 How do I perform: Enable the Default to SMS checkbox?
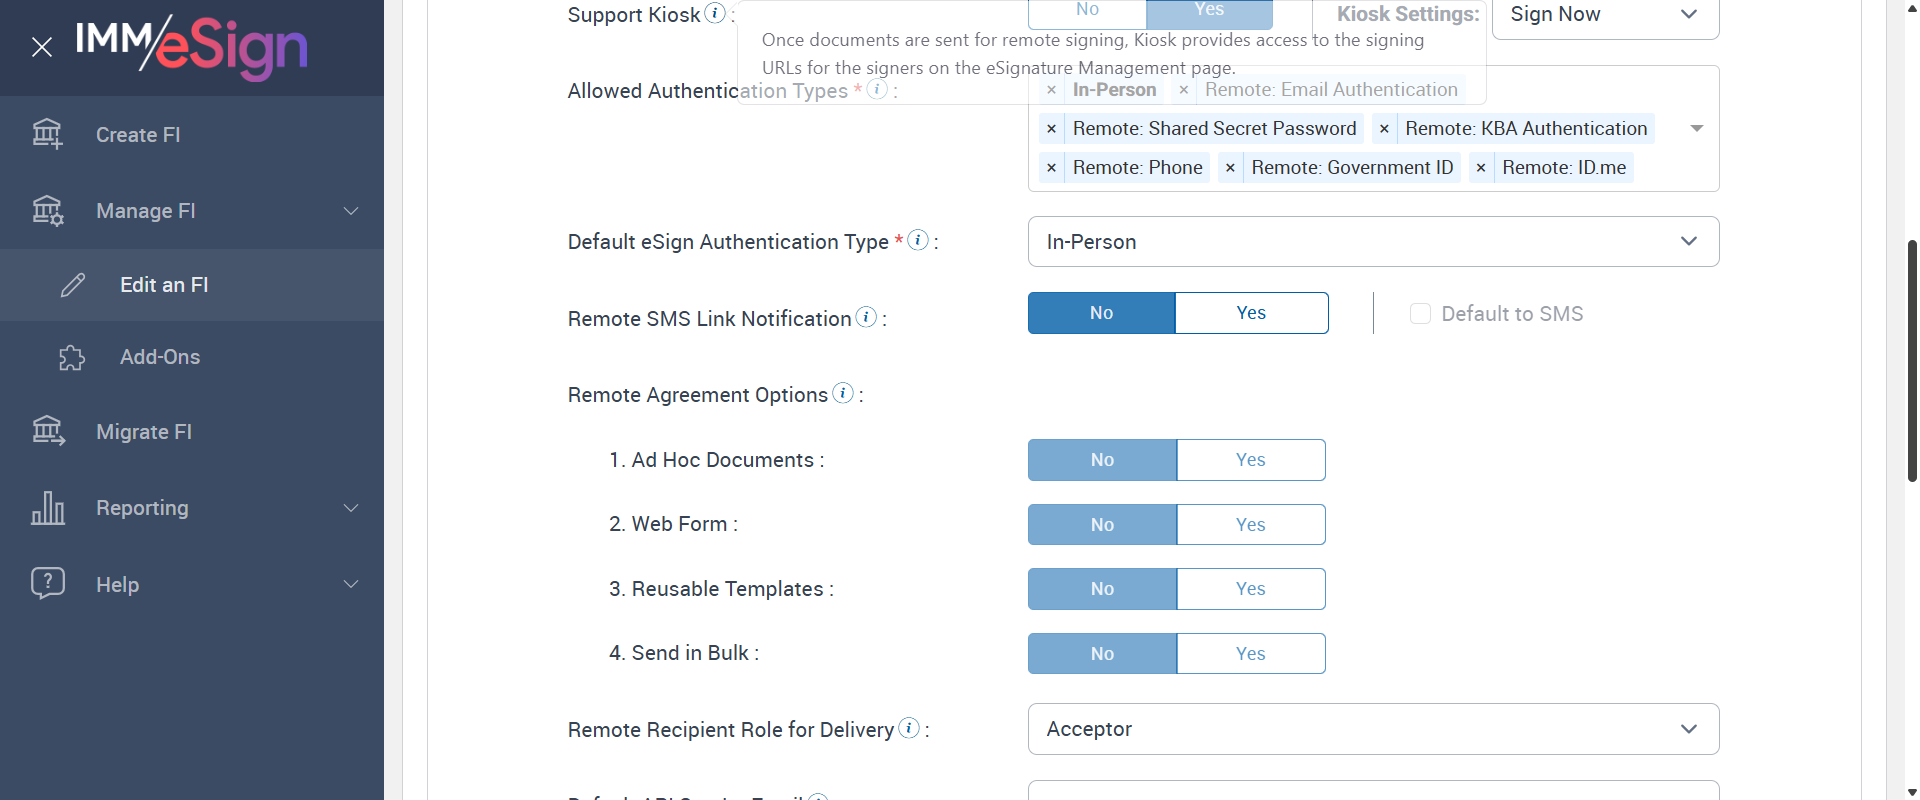point(1420,314)
